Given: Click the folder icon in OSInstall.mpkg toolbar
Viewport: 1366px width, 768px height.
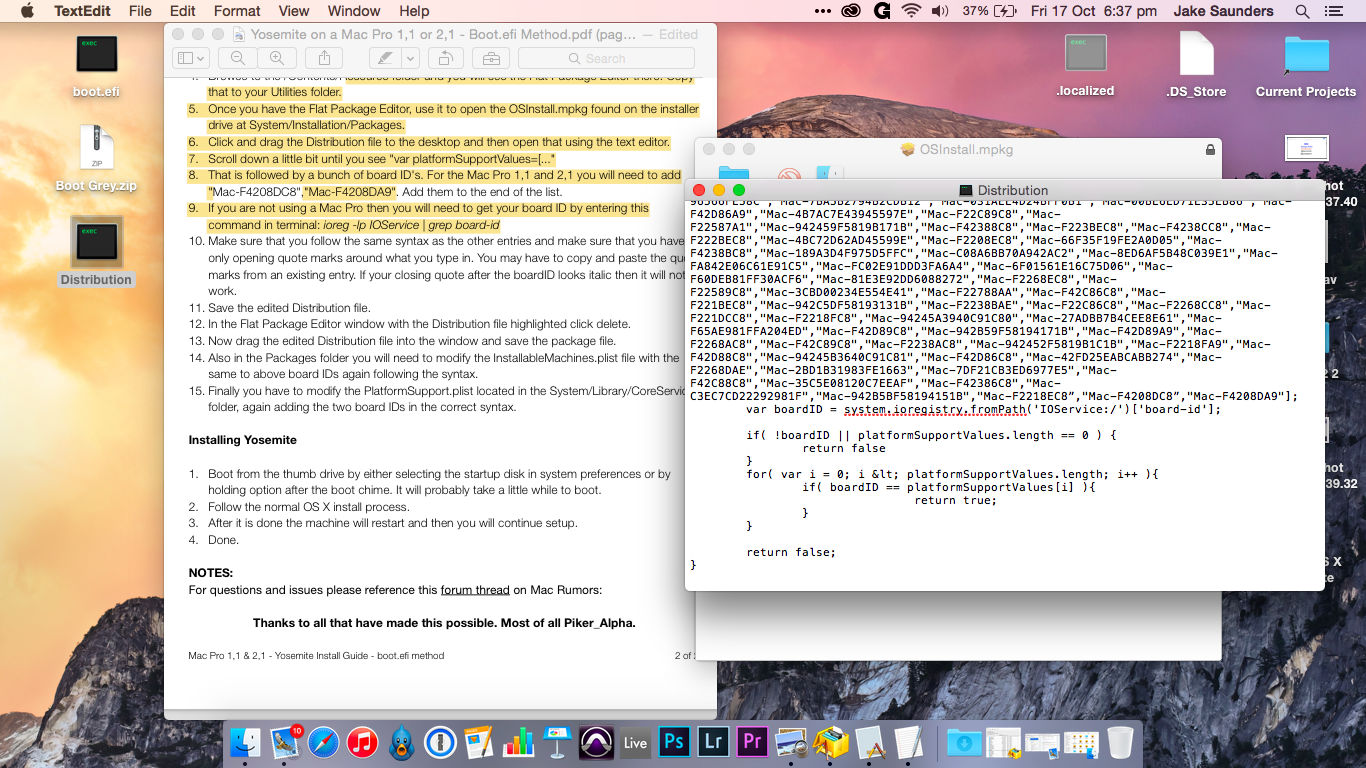Looking at the screenshot, I should tap(734, 175).
